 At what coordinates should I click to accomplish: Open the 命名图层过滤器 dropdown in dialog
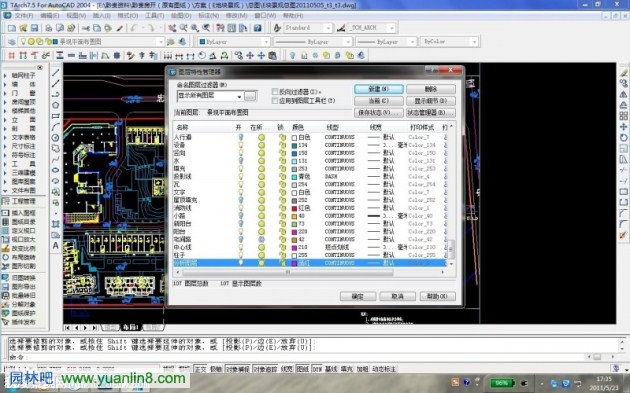[x=239, y=96]
